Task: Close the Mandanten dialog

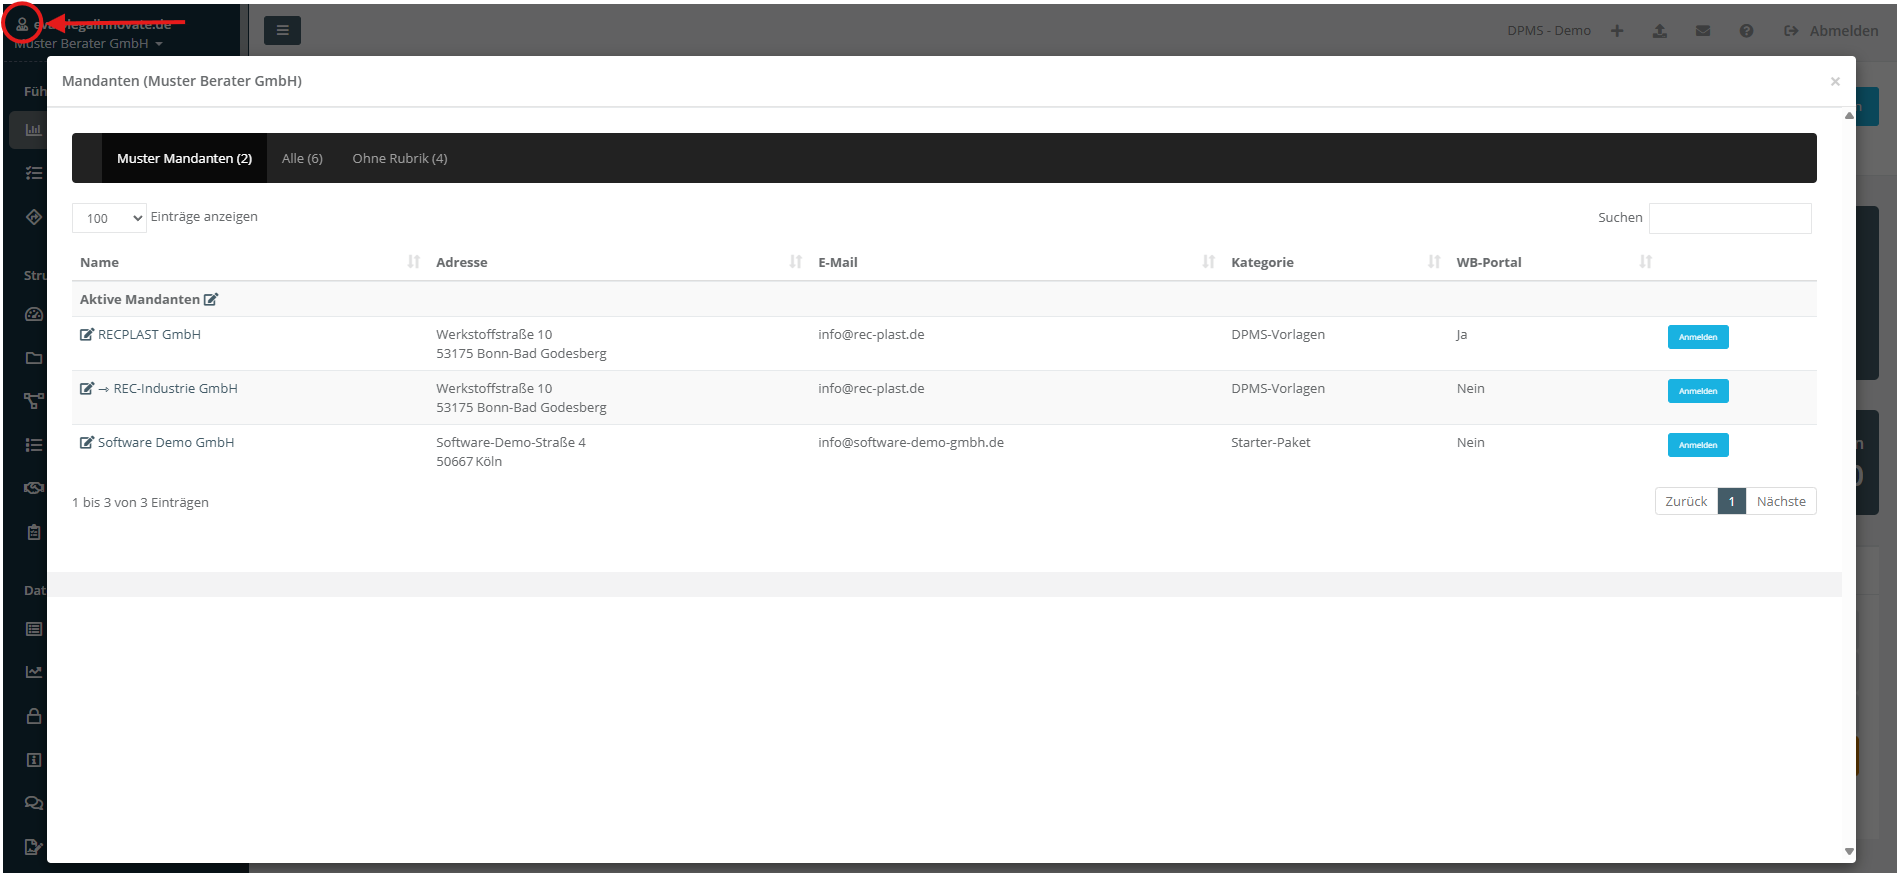Action: click(x=1835, y=81)
